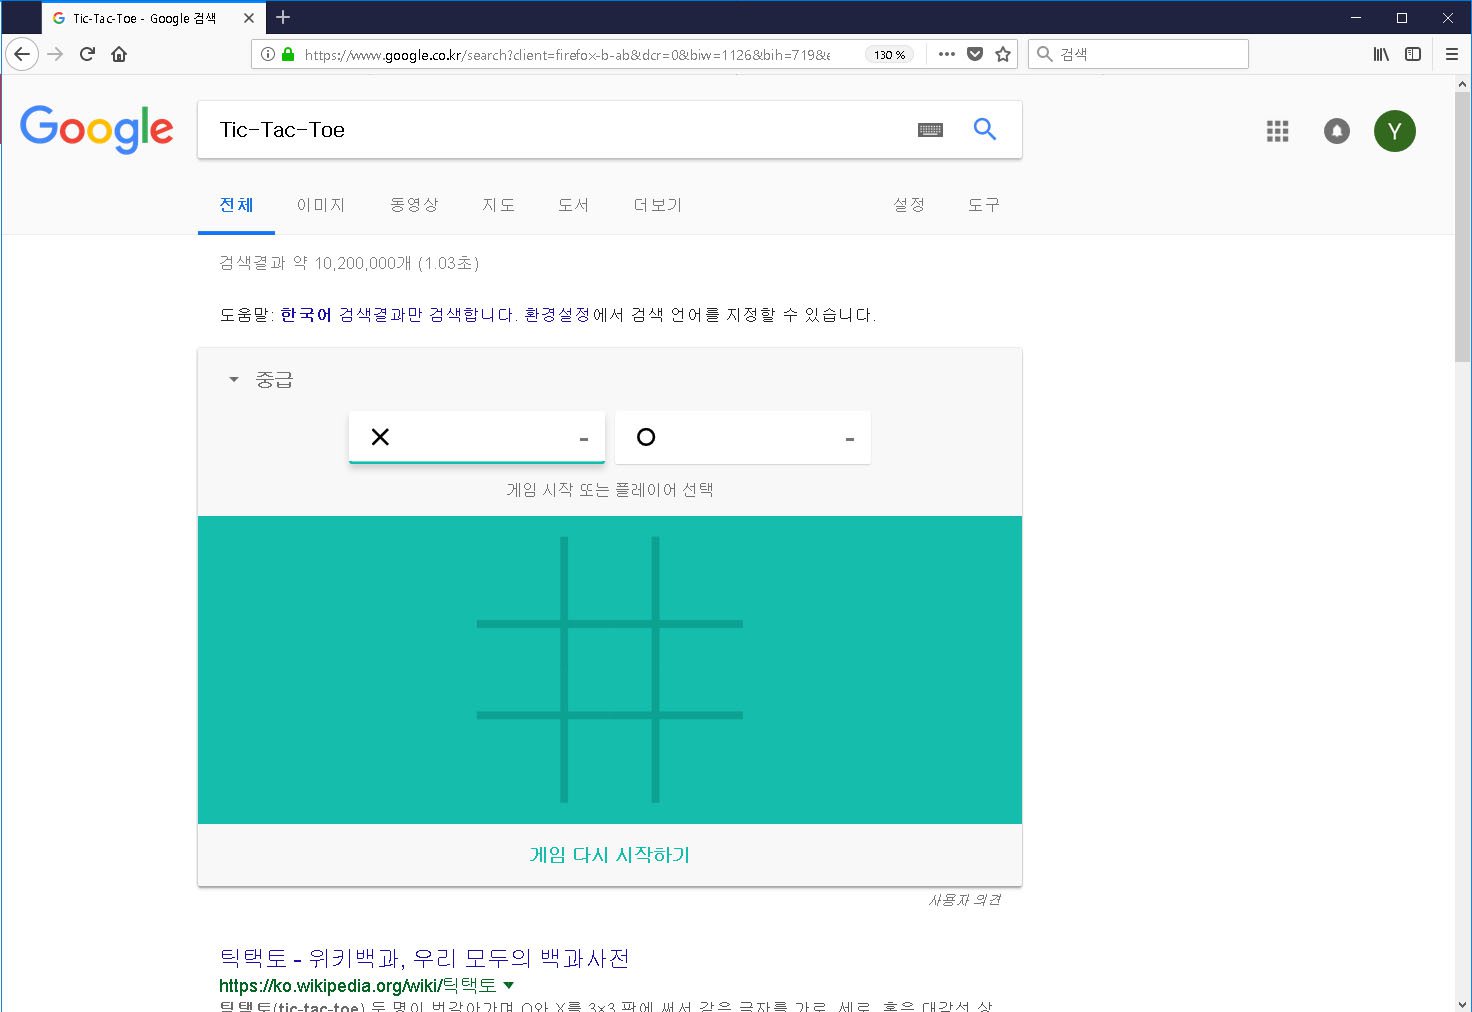Select the 전체 search tab
The image size is (1472, 1012).
pos(236,205)
